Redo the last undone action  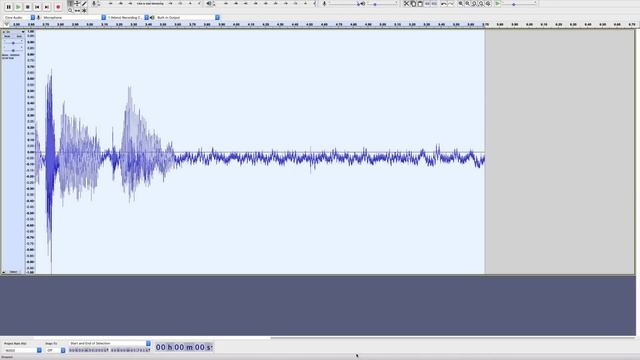451,4
